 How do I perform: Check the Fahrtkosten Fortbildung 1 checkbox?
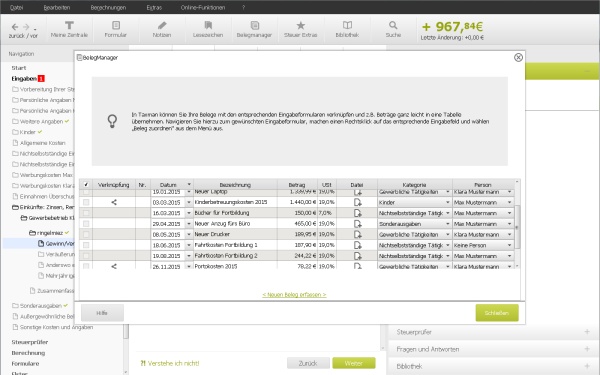(86, 245)
